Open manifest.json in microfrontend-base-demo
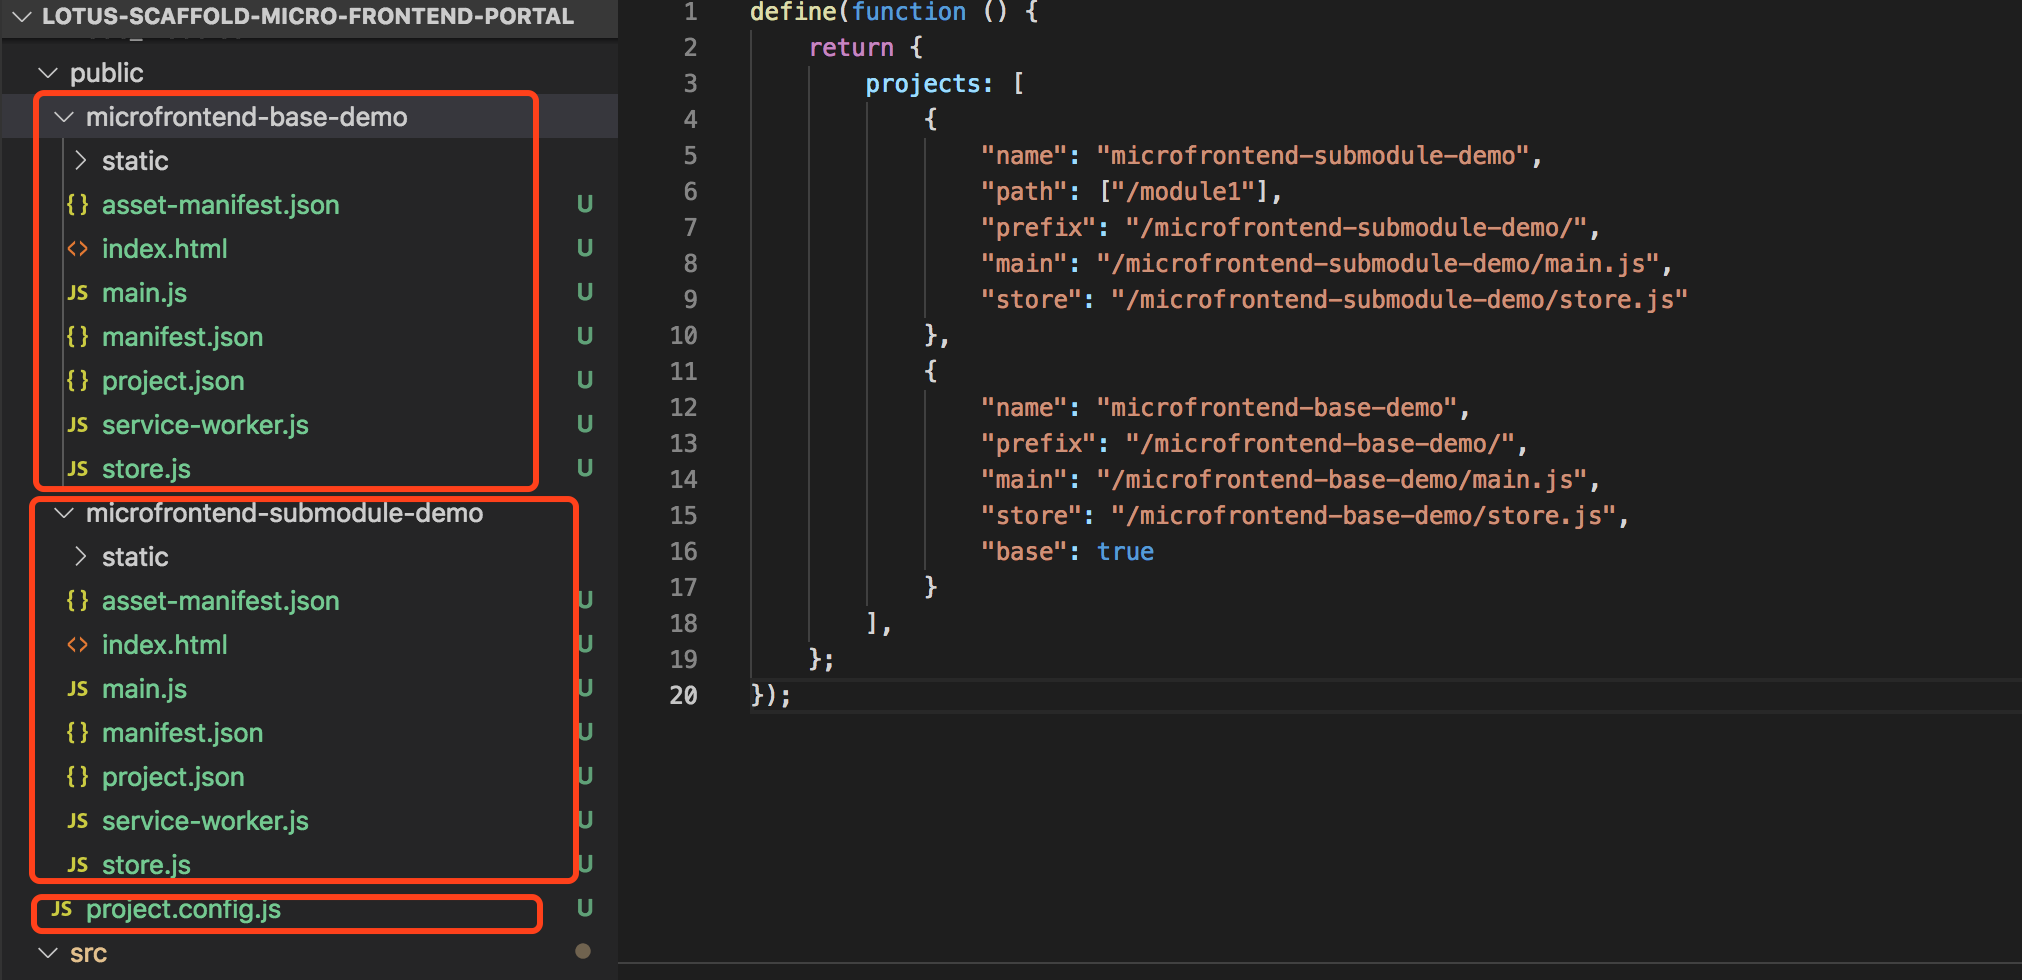The width and height of the screenshot is (2022, 980). (x=183, y=337)
